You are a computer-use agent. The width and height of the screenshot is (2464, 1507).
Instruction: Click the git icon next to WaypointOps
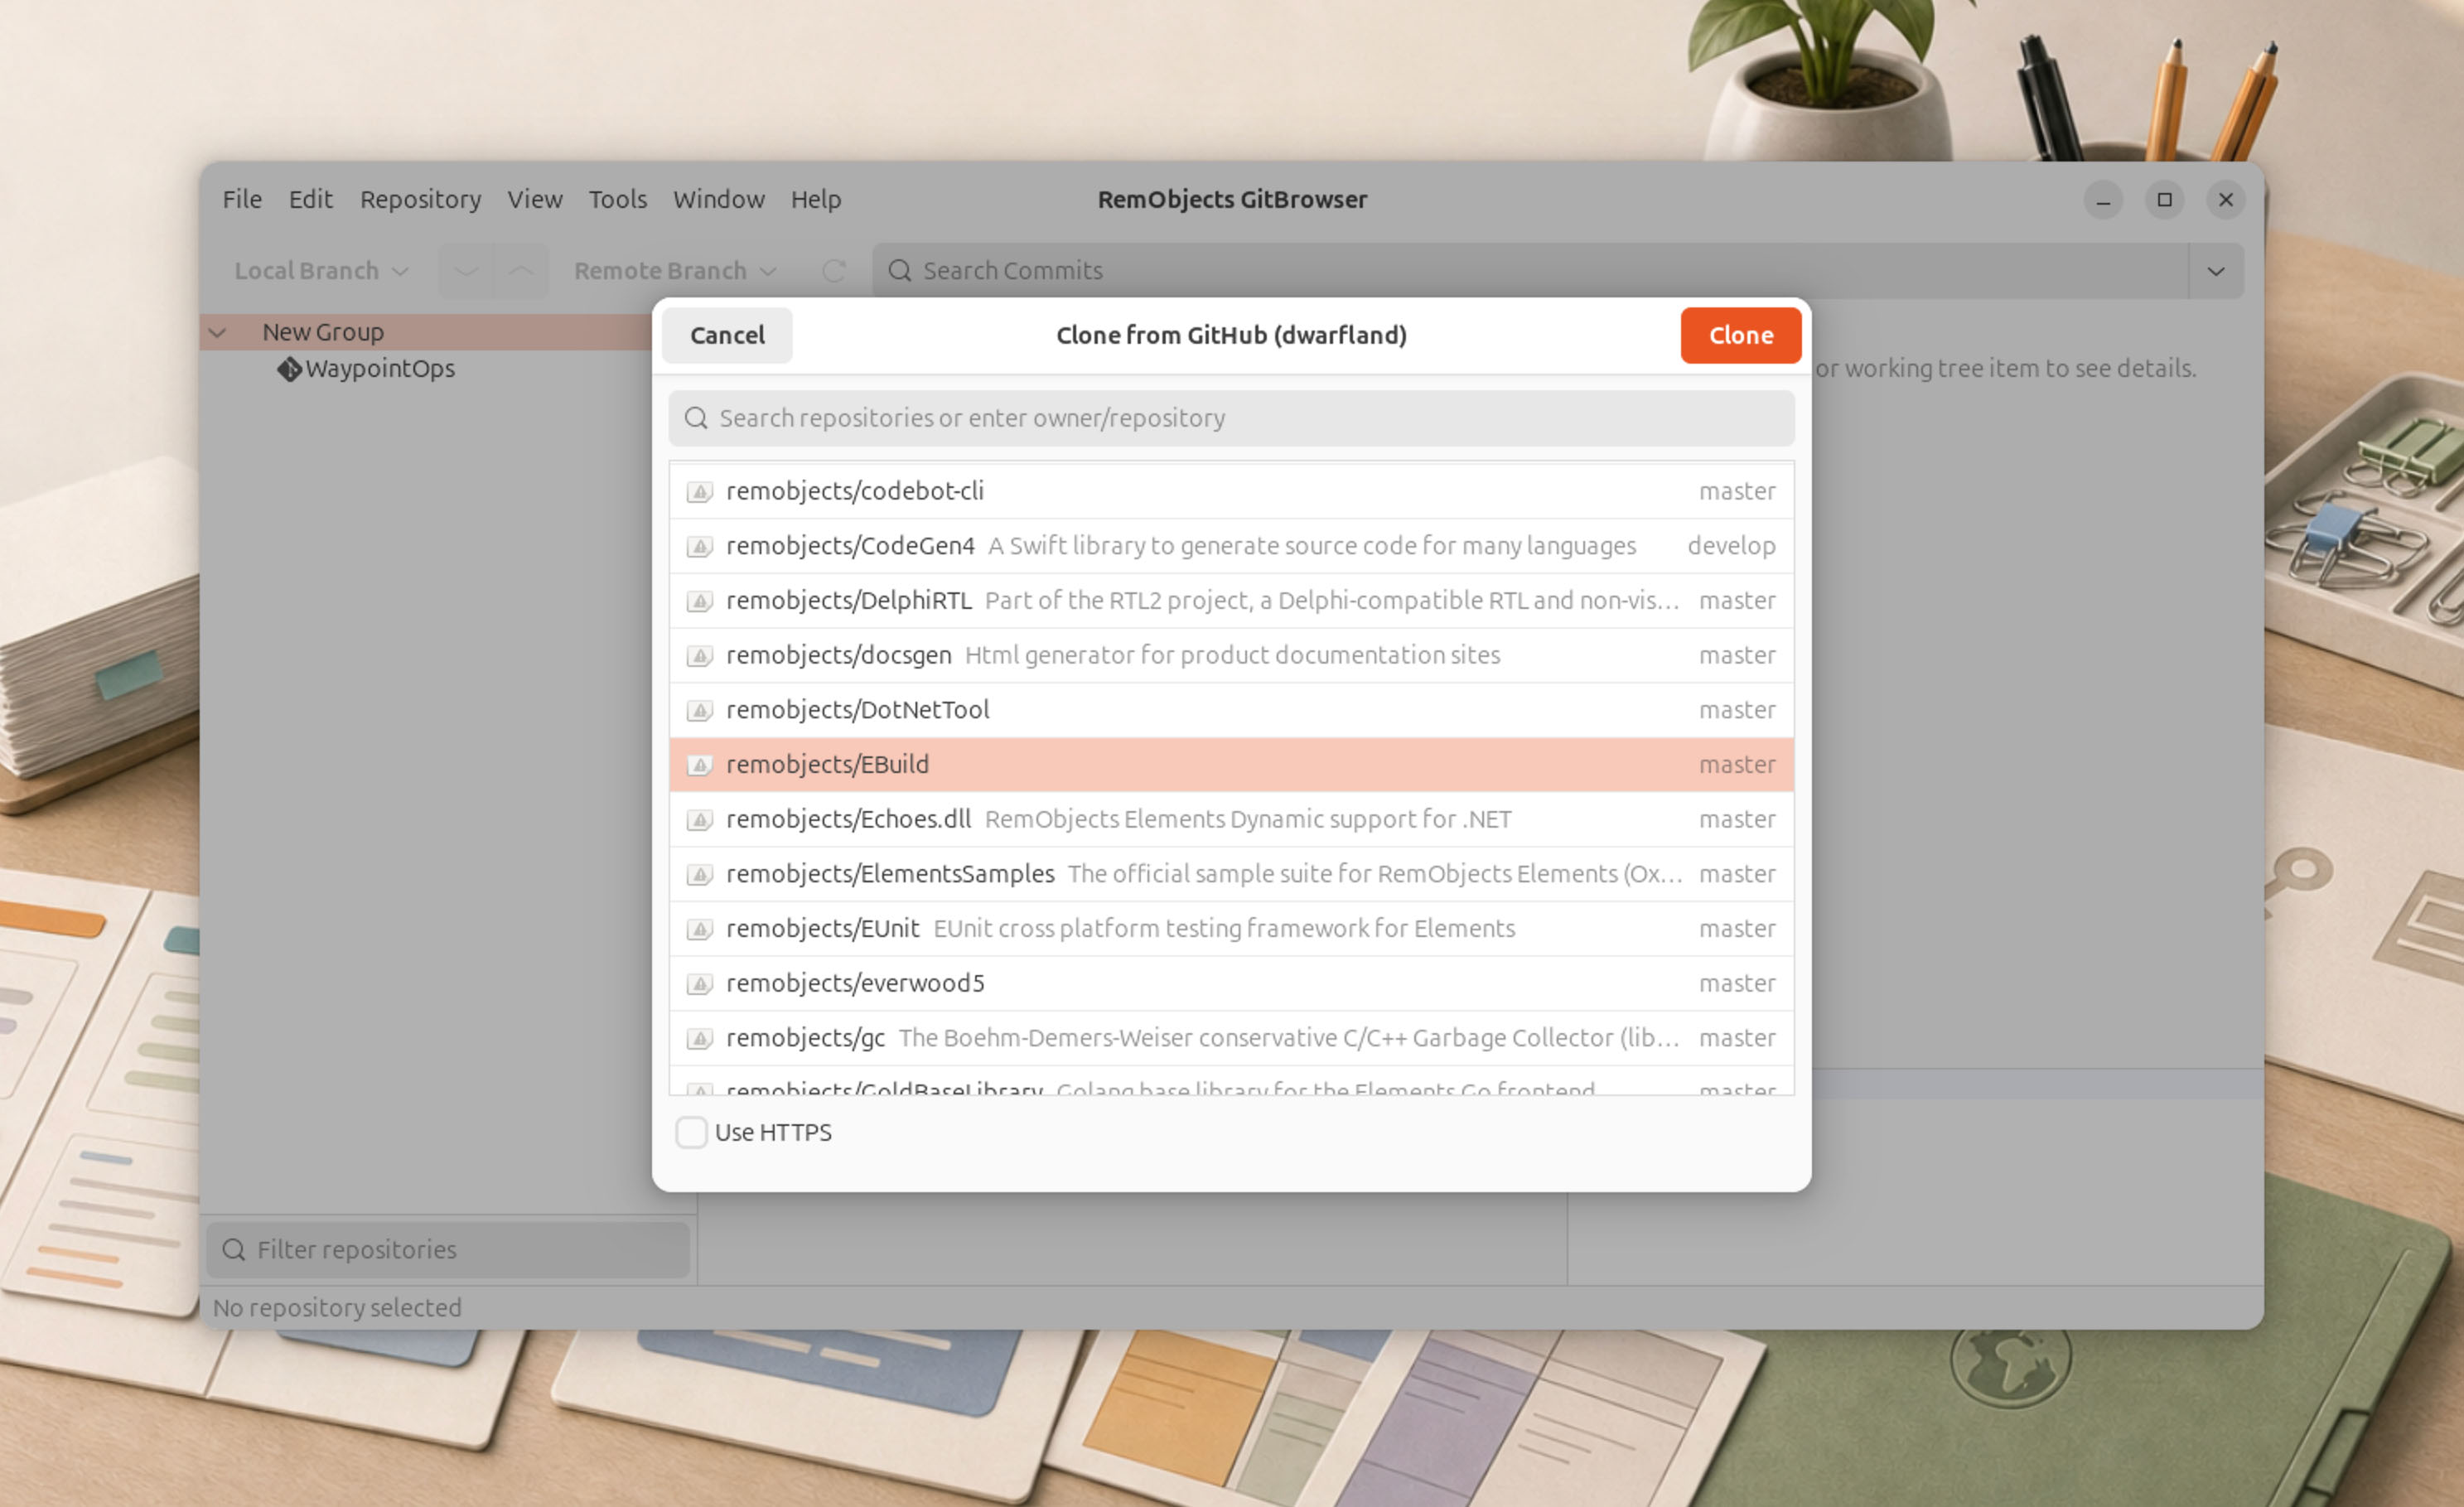[289, 369]
